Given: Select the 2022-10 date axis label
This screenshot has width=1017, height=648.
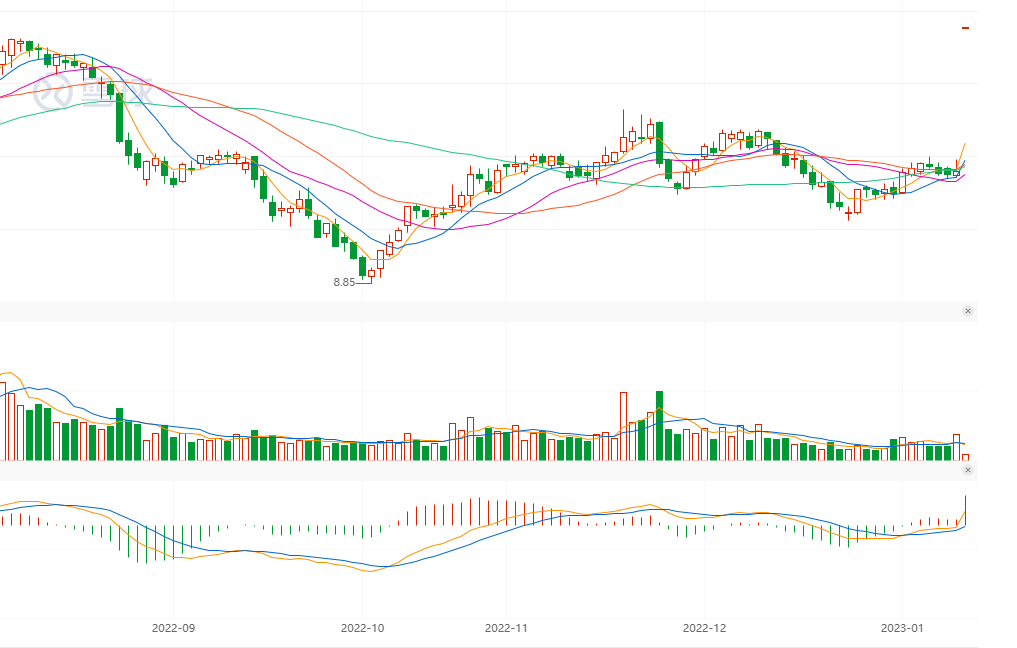Looking at the screenshot, I should tap(363, 628).
